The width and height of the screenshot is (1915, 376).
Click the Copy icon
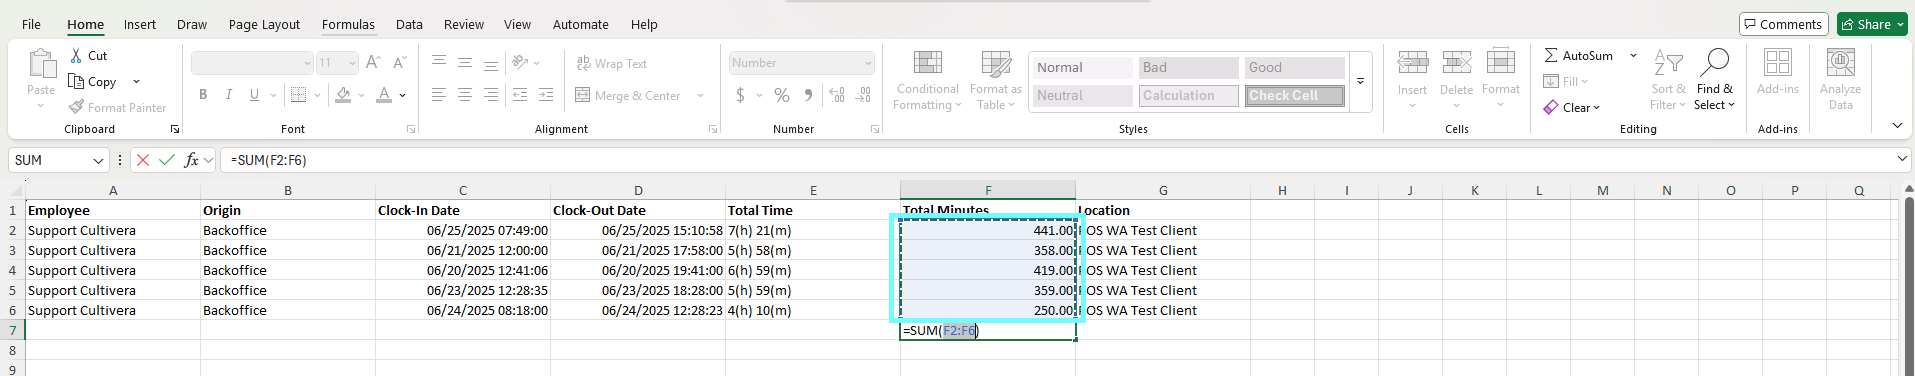point(76,82)
